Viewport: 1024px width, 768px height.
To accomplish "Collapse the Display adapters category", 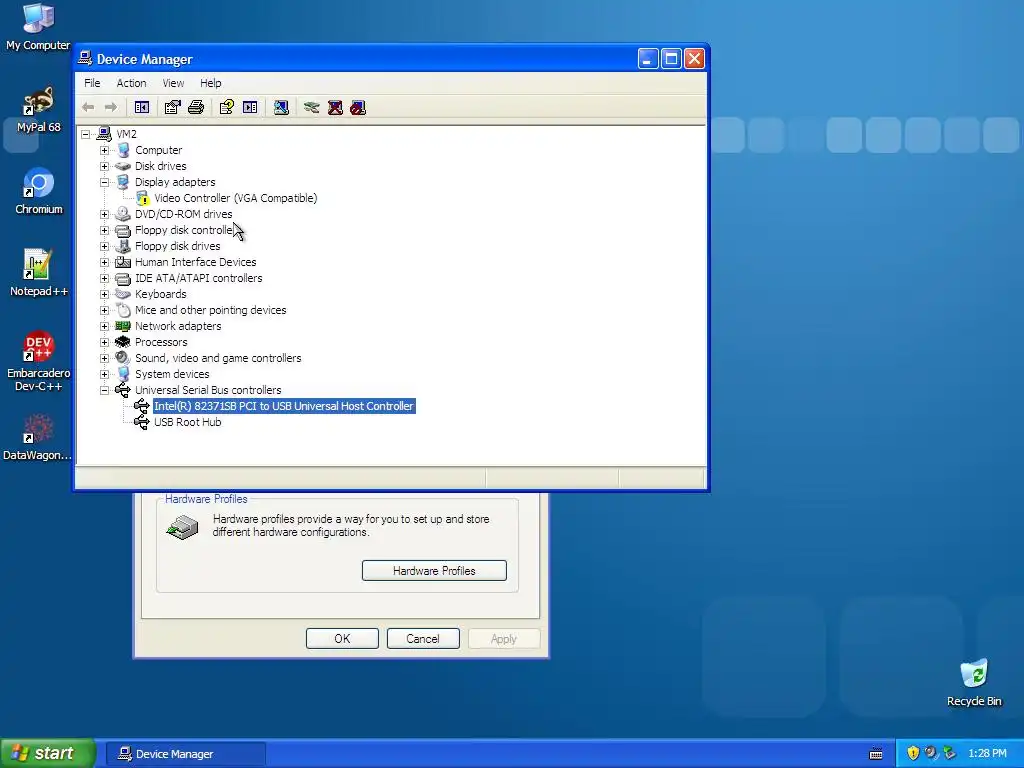I will click(x=104, y=182).
